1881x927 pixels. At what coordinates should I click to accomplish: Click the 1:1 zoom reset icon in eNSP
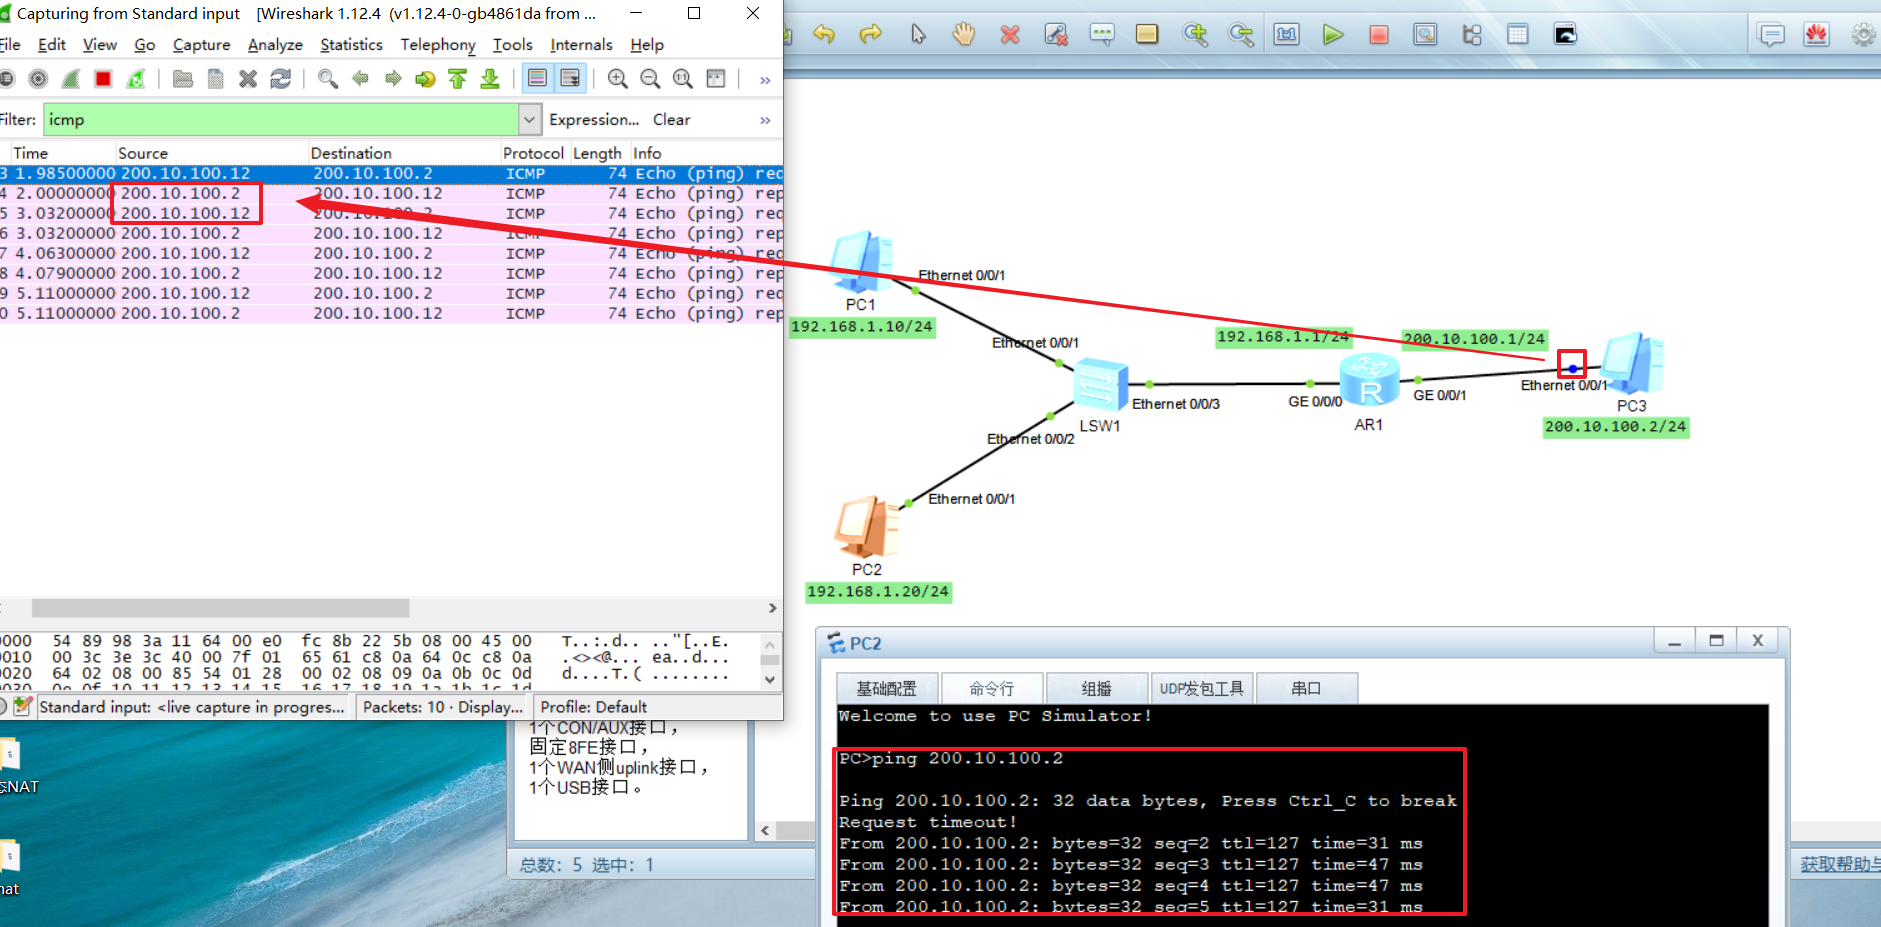pyautogui.click(x=1286, y=34)
